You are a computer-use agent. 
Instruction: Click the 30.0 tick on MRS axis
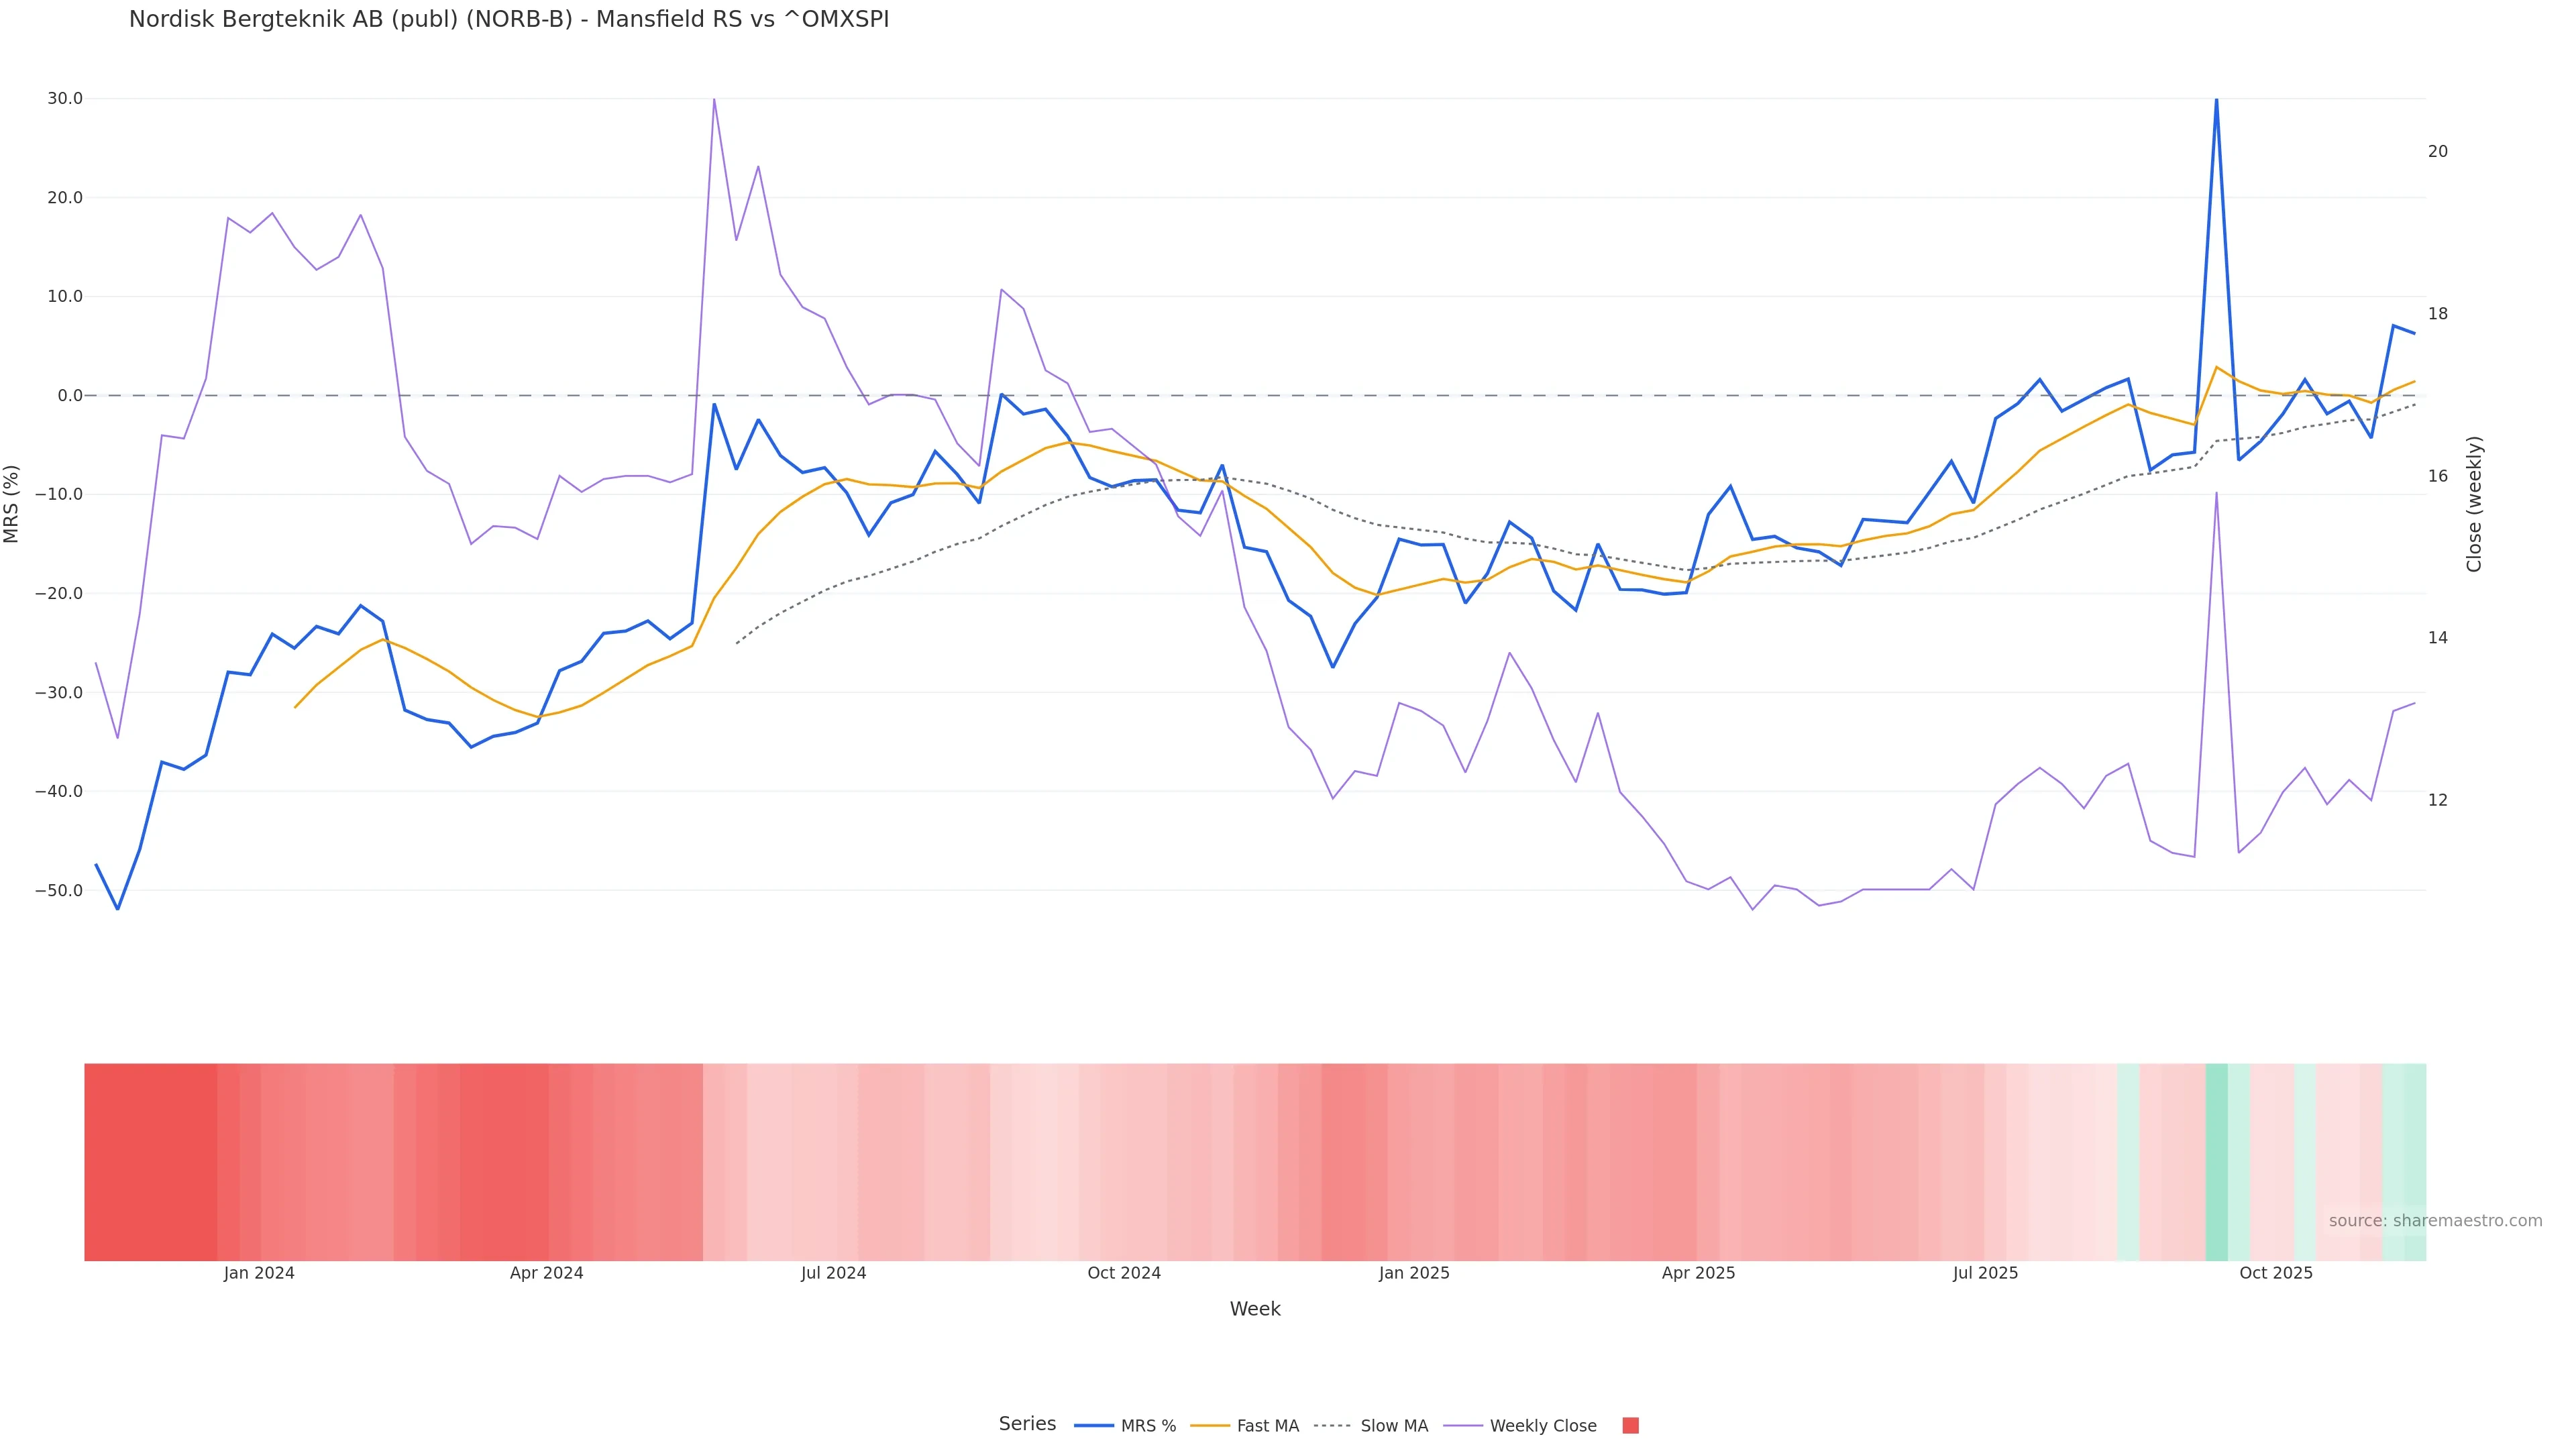pos(65,98)
